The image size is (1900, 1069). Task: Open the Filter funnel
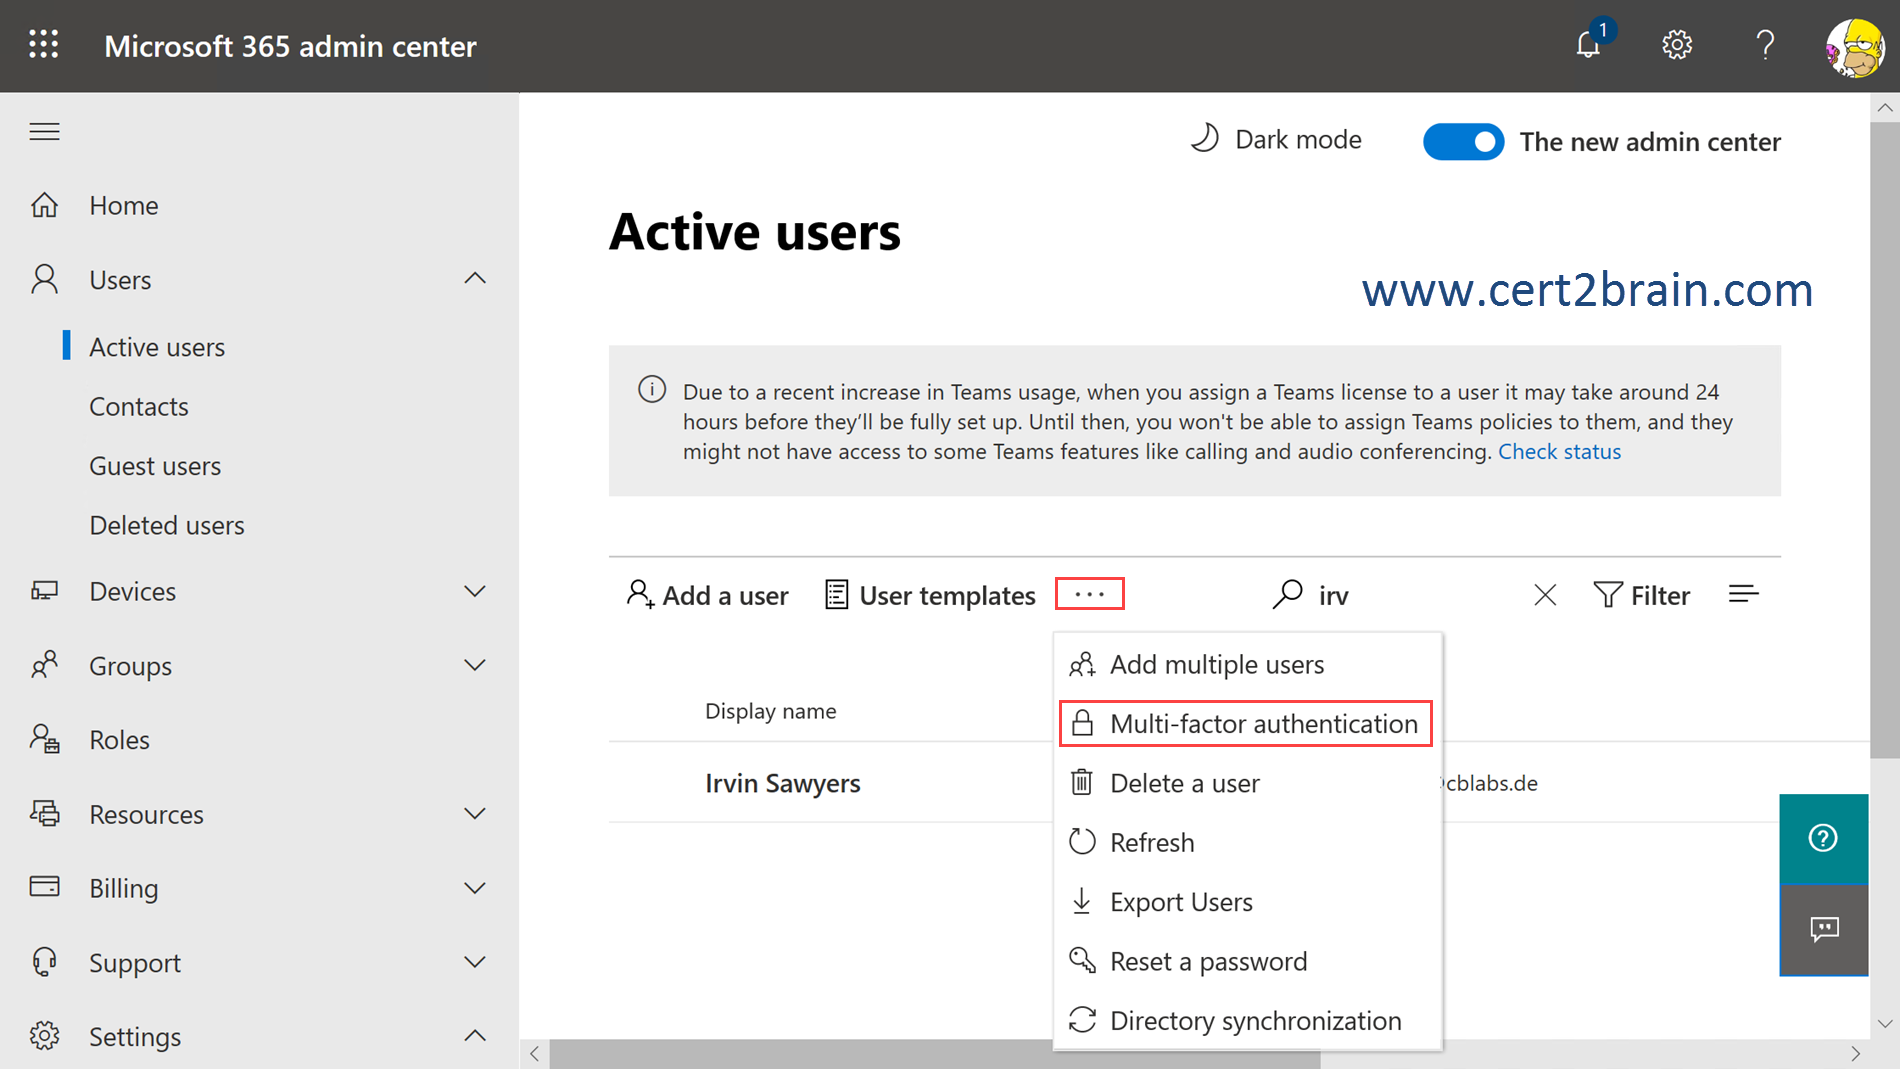pyautogui.click(x=1641, y=595)
